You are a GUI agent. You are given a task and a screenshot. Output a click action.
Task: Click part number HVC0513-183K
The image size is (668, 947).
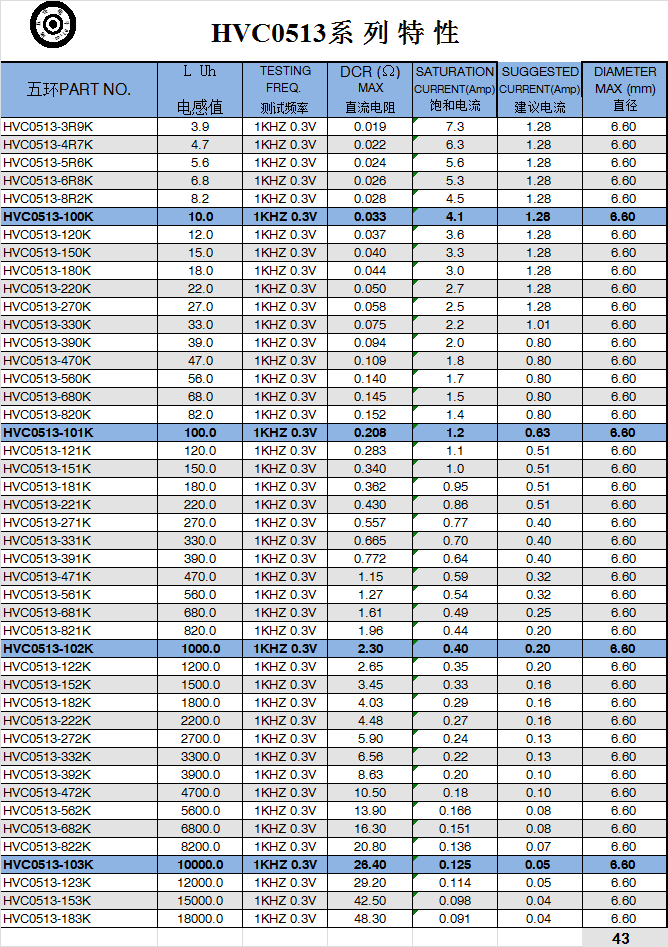[47, 919]
